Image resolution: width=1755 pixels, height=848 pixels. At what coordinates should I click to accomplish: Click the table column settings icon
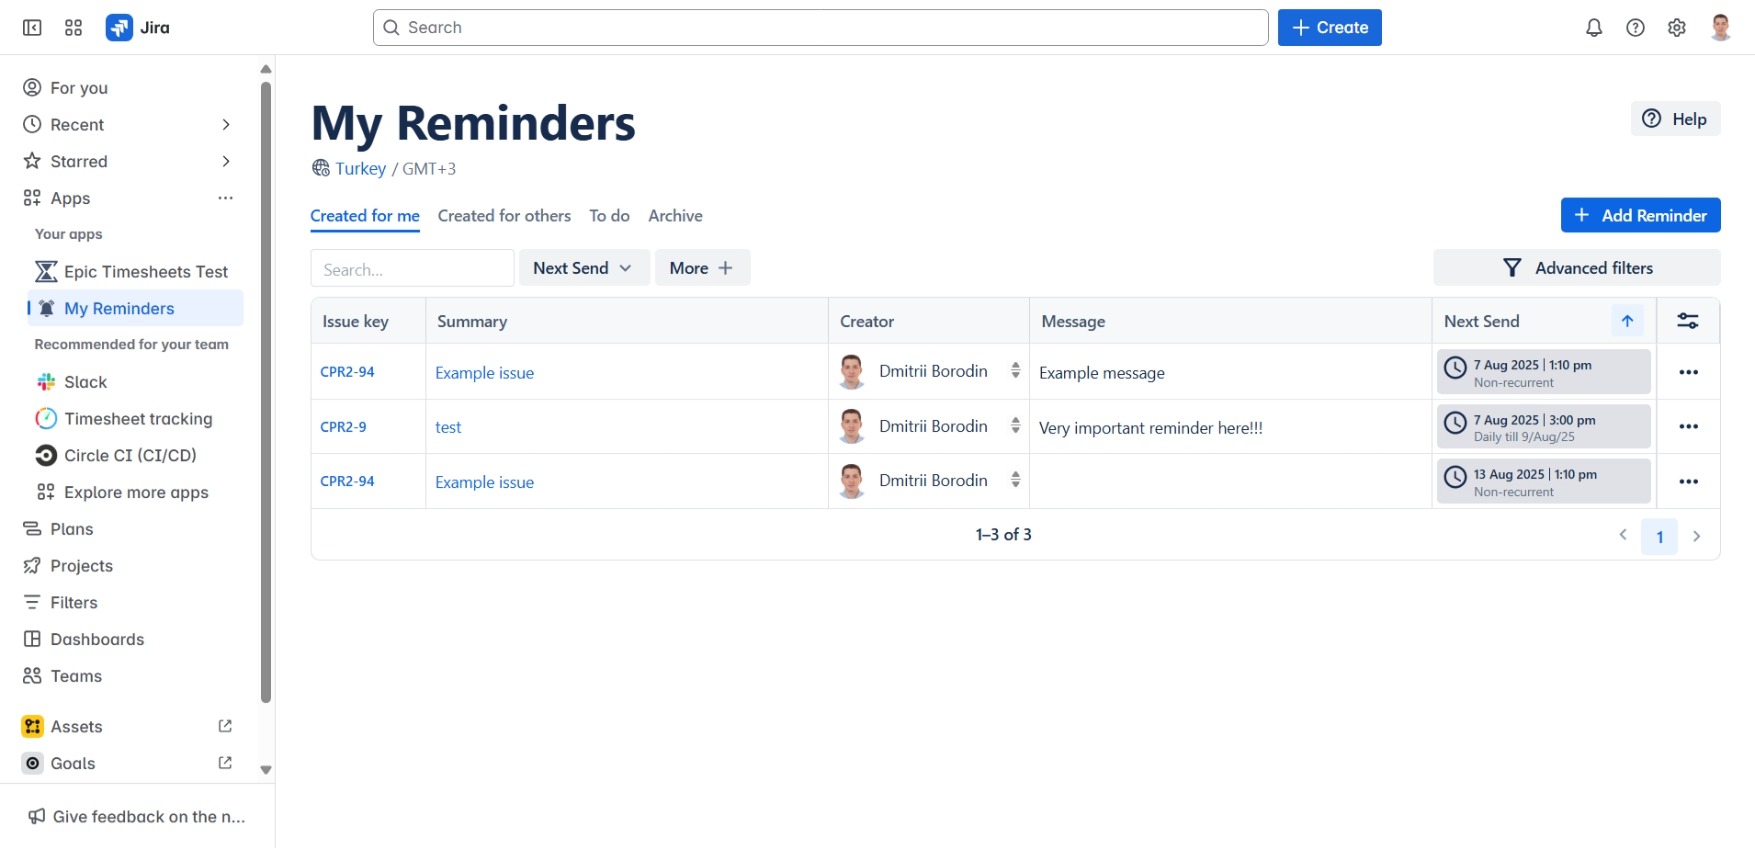[1688, 321]
